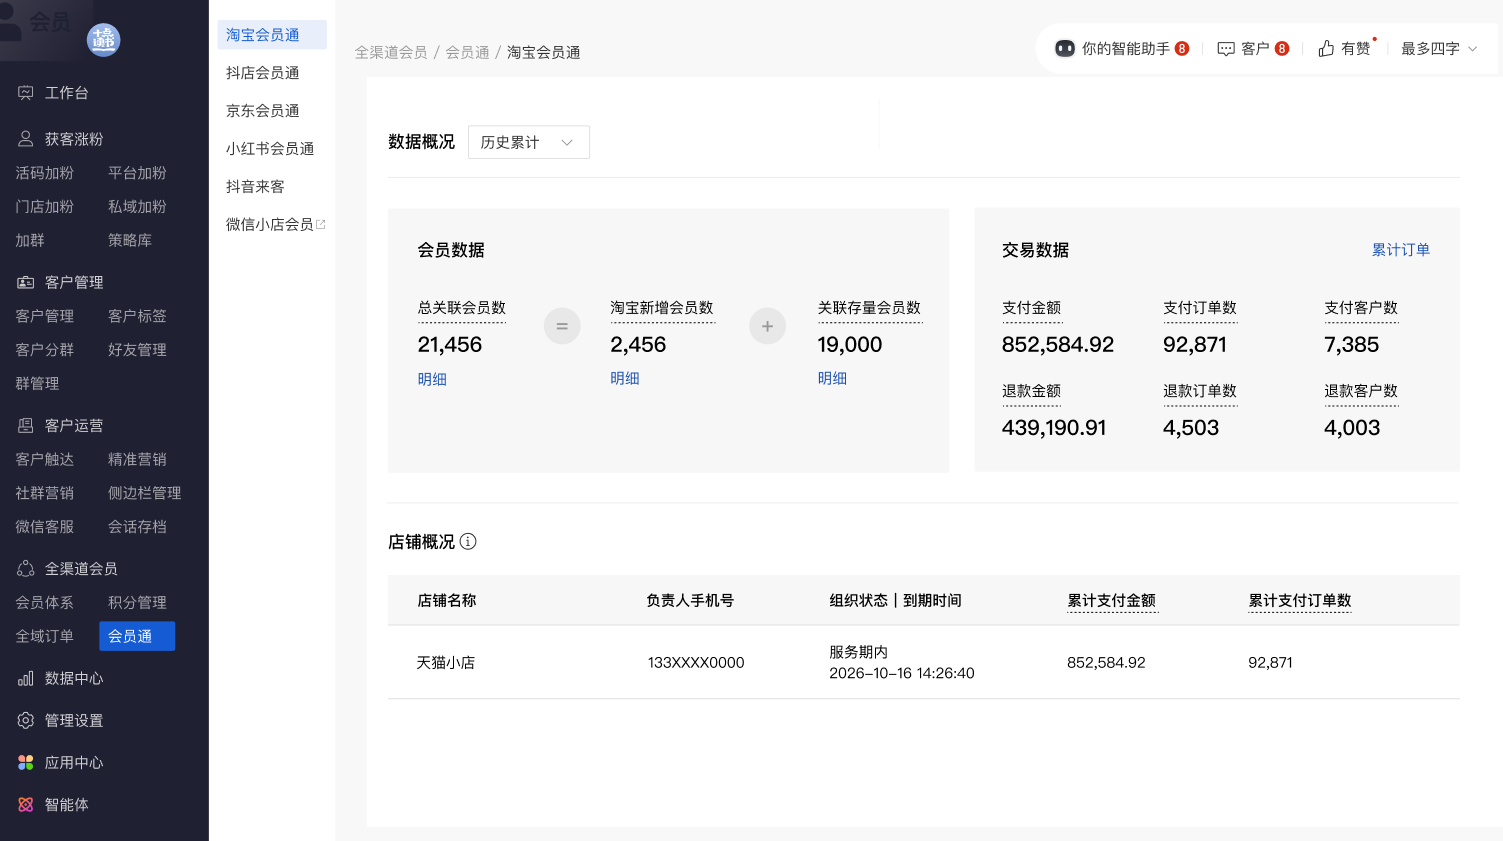This screenshot has width=1503, height=841.
Task: Select 京东会员通 in submenu
Action: pos(263,111)
